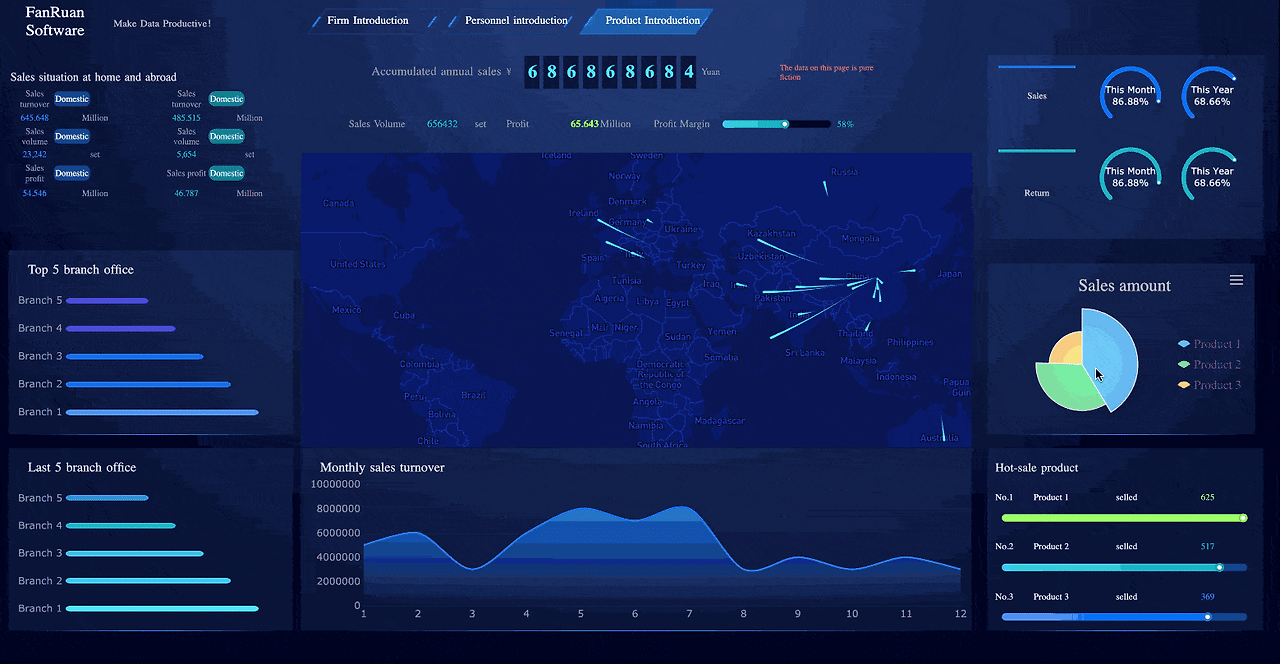Toggle Domestic for blue Sales turnover metric
Screen dimensions: 1280x664
click(71, 99)
